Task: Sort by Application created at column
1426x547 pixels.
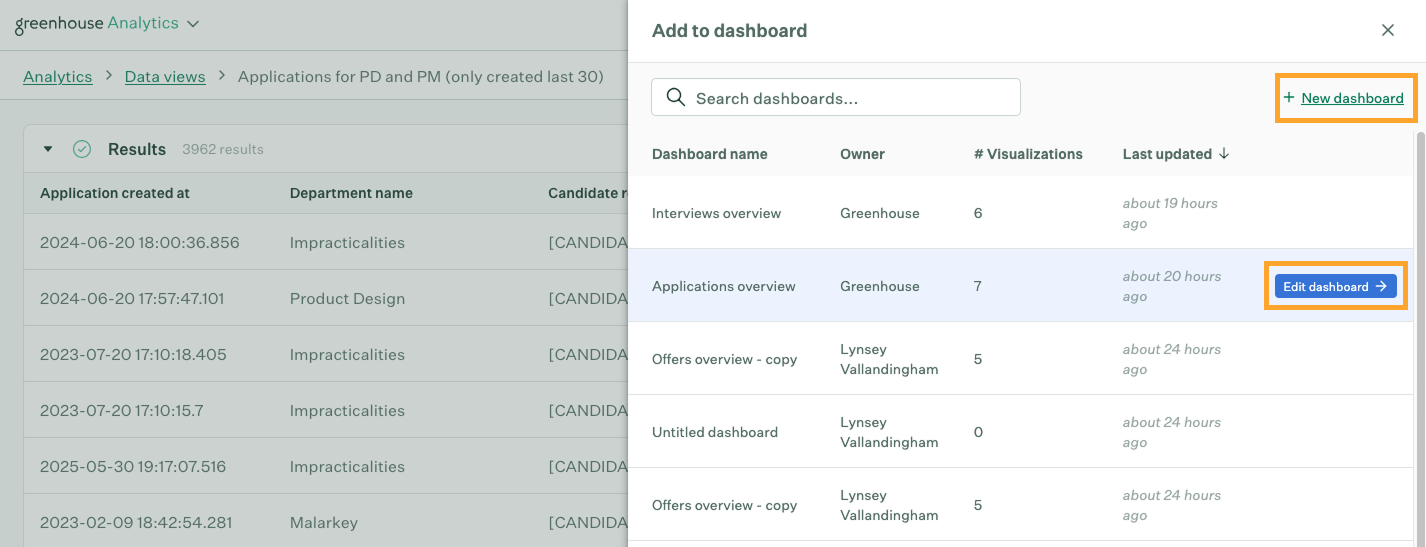Action: click(x=115, y=193)
